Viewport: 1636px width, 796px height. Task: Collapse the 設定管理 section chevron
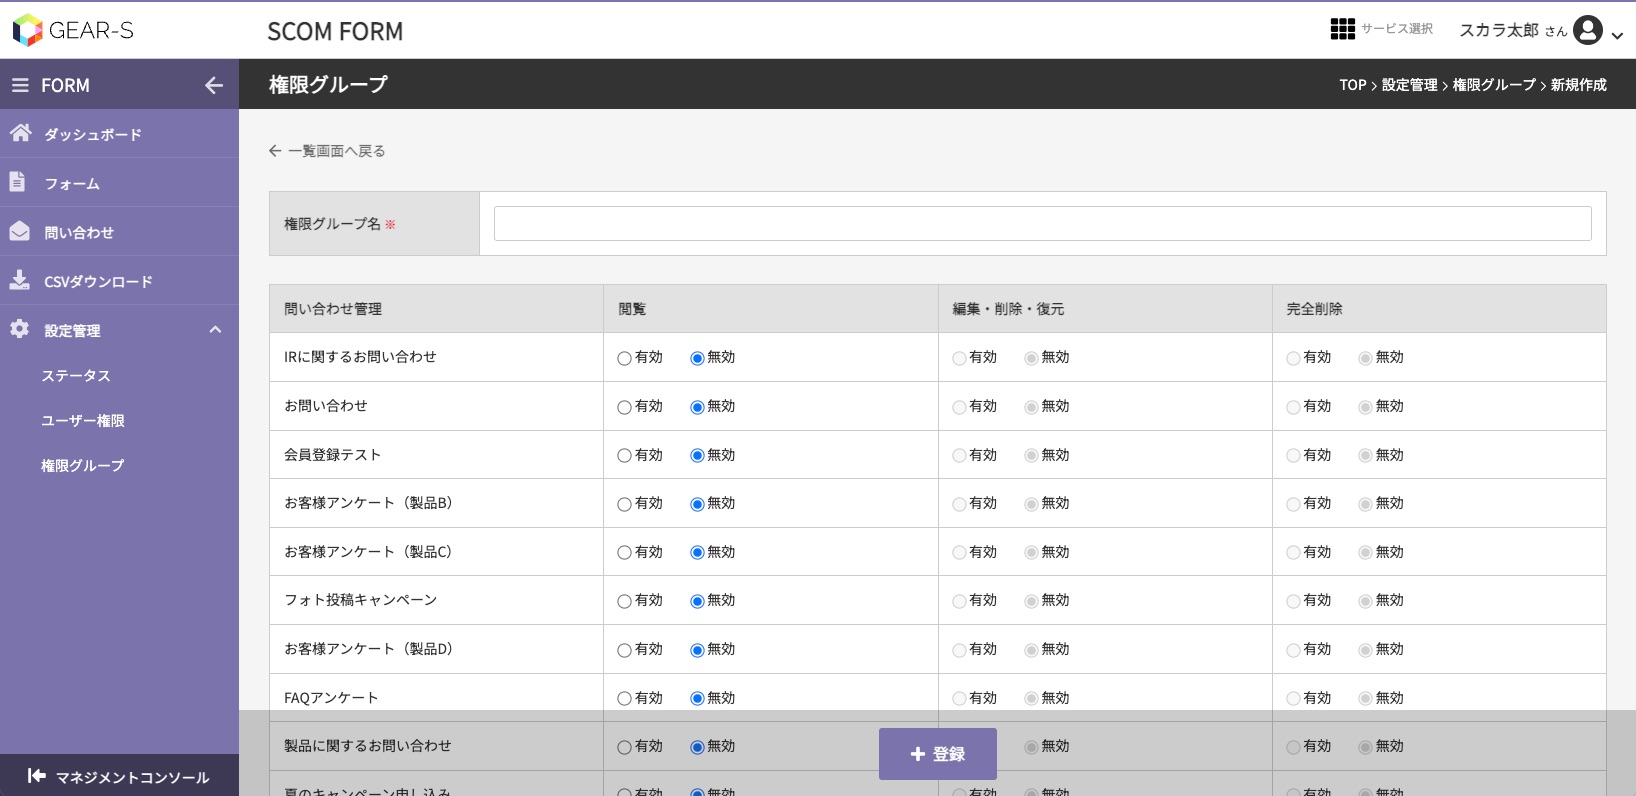point(215,330)
